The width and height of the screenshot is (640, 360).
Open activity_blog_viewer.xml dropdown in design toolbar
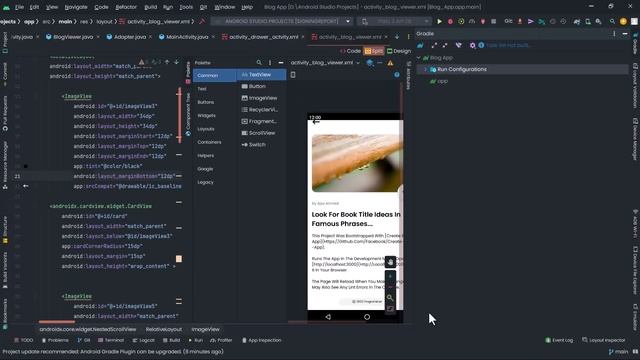pos(325,63)
